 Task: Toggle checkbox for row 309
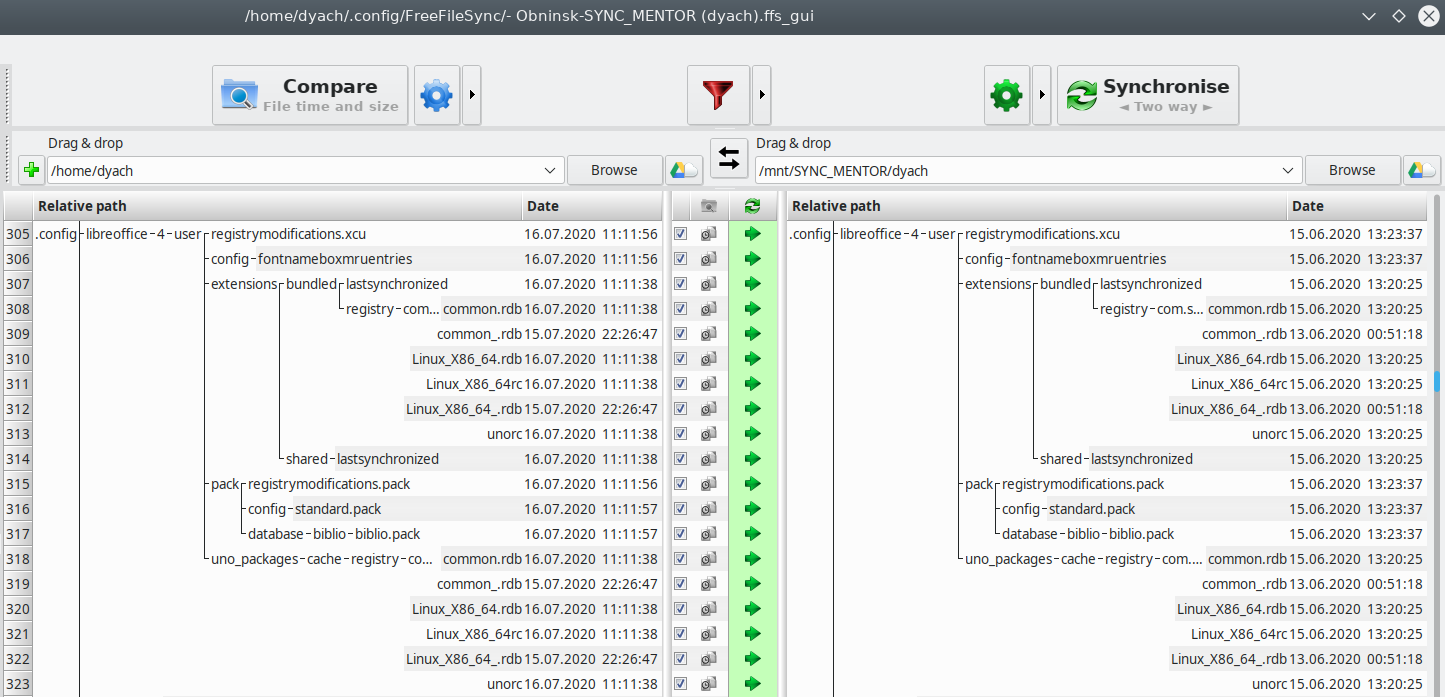[x=681, y=334]
